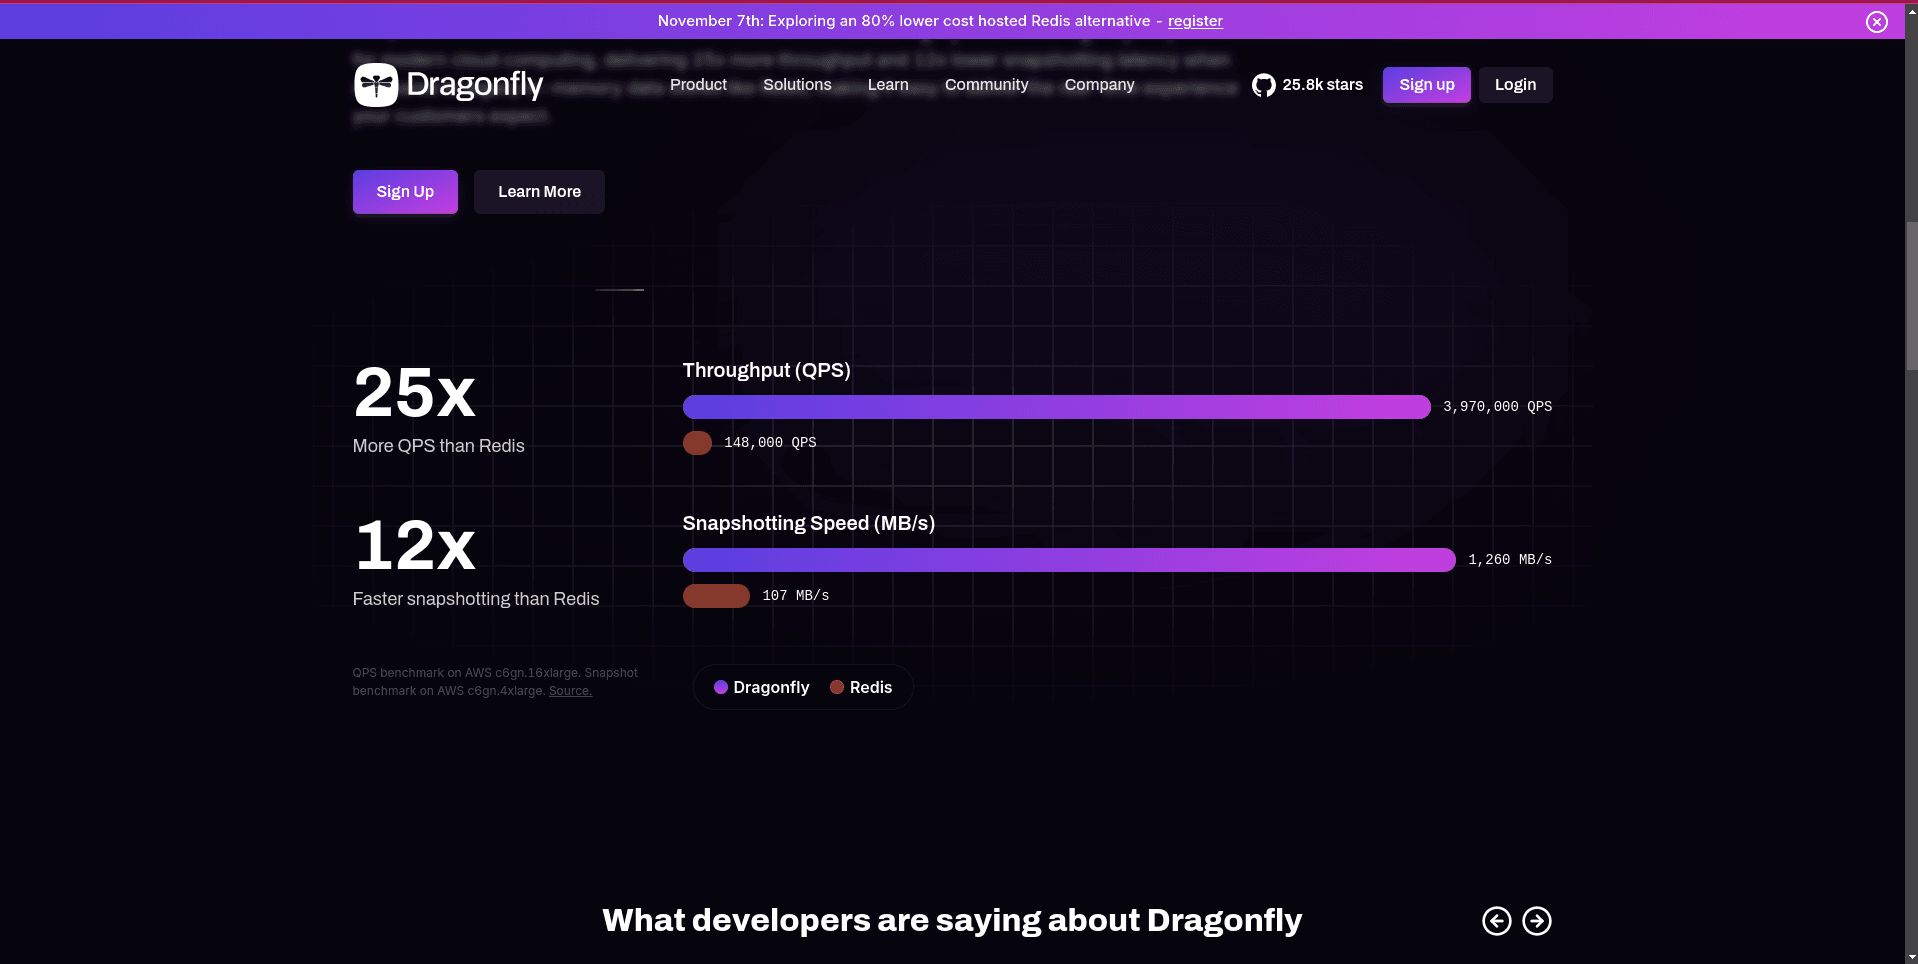
Task: Click the Redis throughput bar
Action: click(x=697, y=443)
